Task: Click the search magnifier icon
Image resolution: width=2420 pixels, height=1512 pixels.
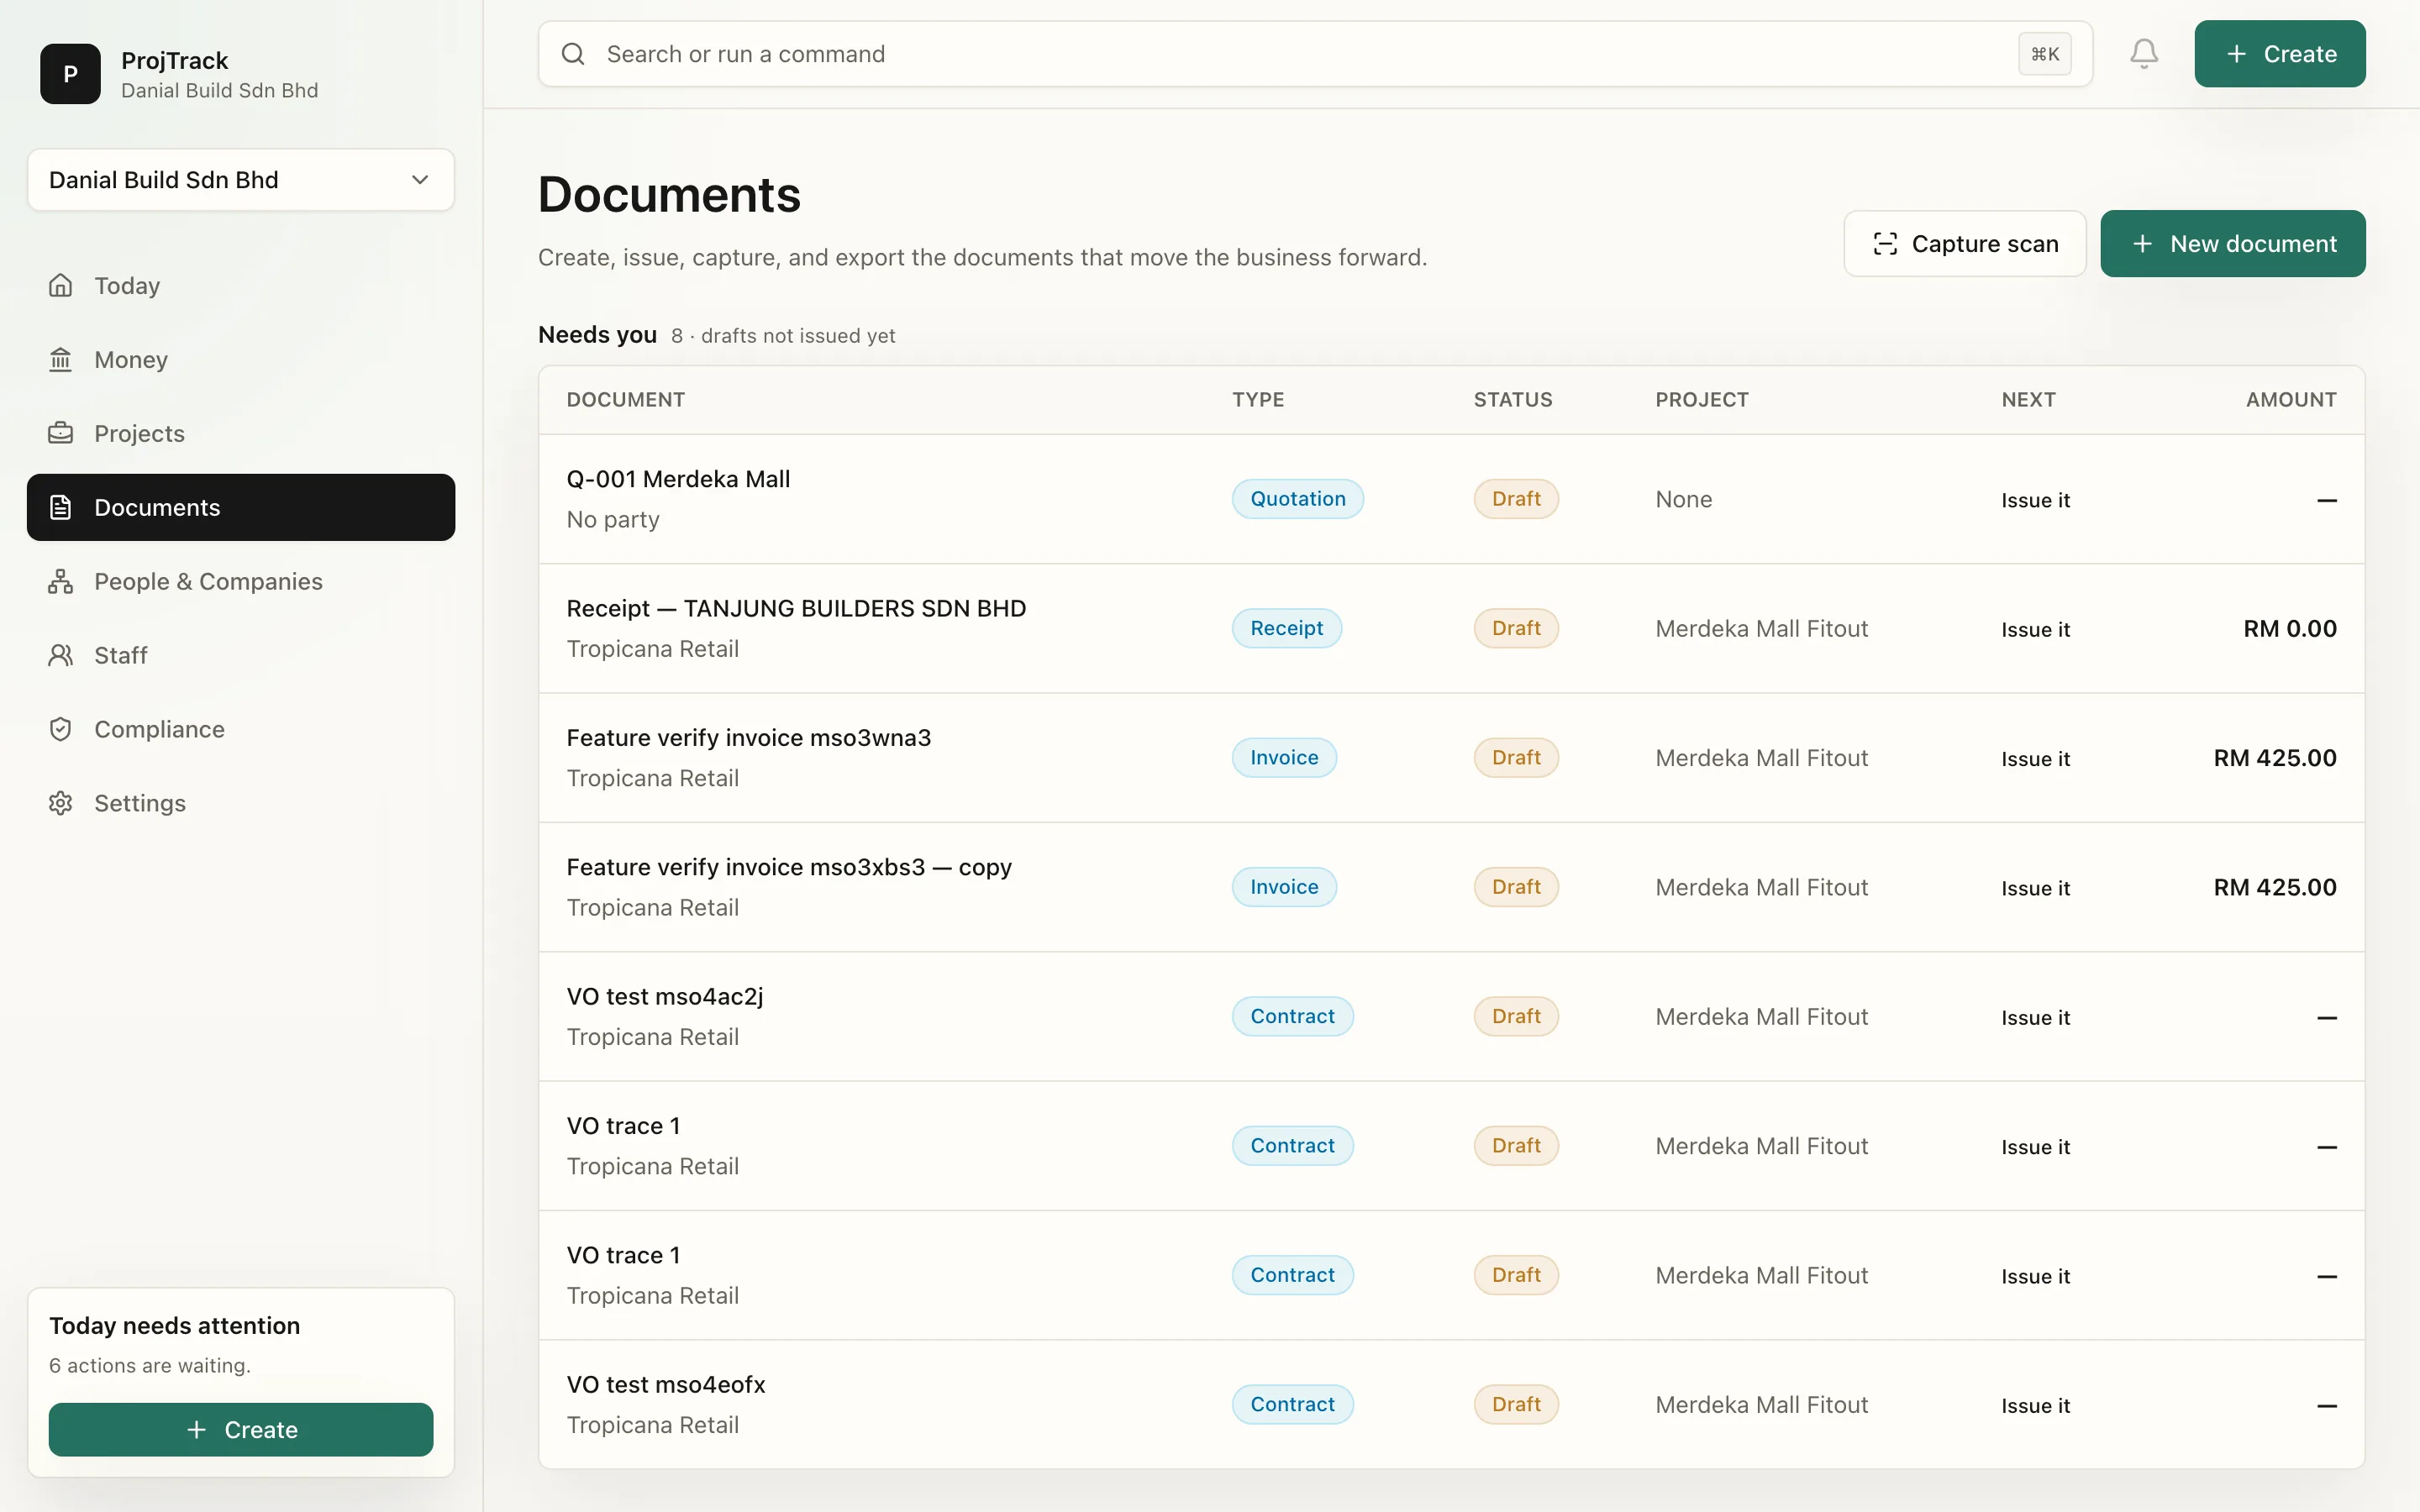Action: tap(573, 54)
